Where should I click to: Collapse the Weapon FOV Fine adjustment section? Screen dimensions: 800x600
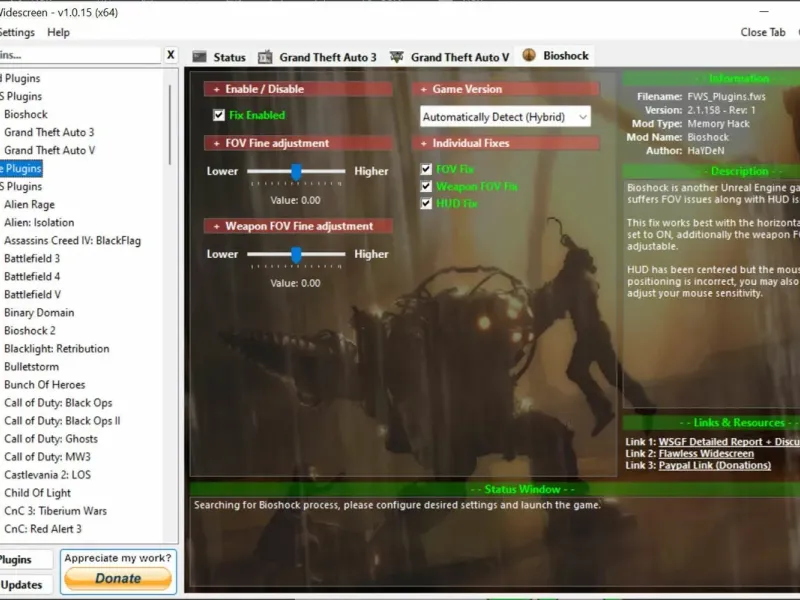point(298,226)
